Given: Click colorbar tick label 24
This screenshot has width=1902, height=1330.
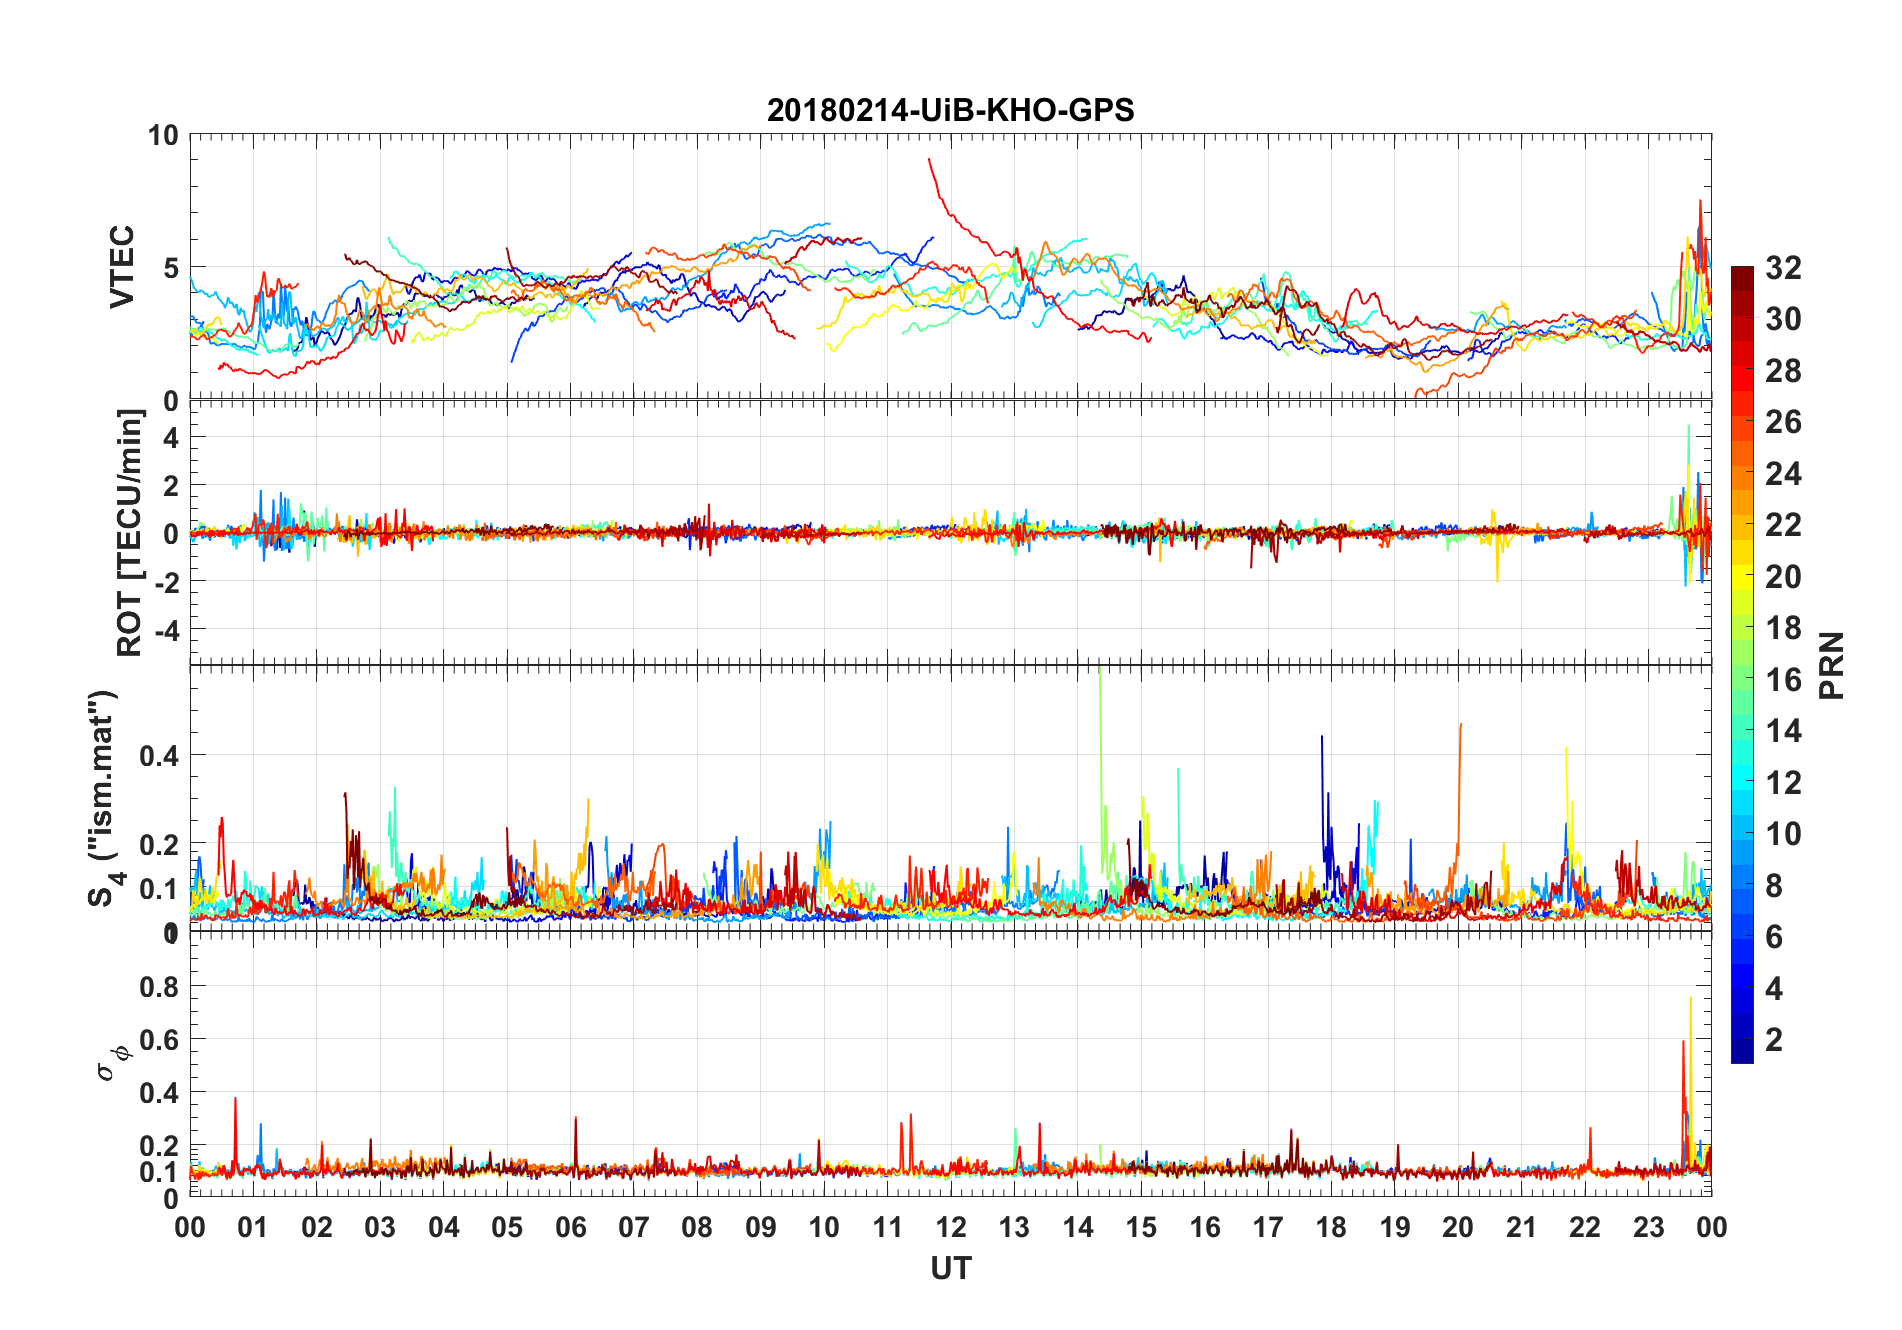Looking at the screenshot, I should [x=1783, y=473].
